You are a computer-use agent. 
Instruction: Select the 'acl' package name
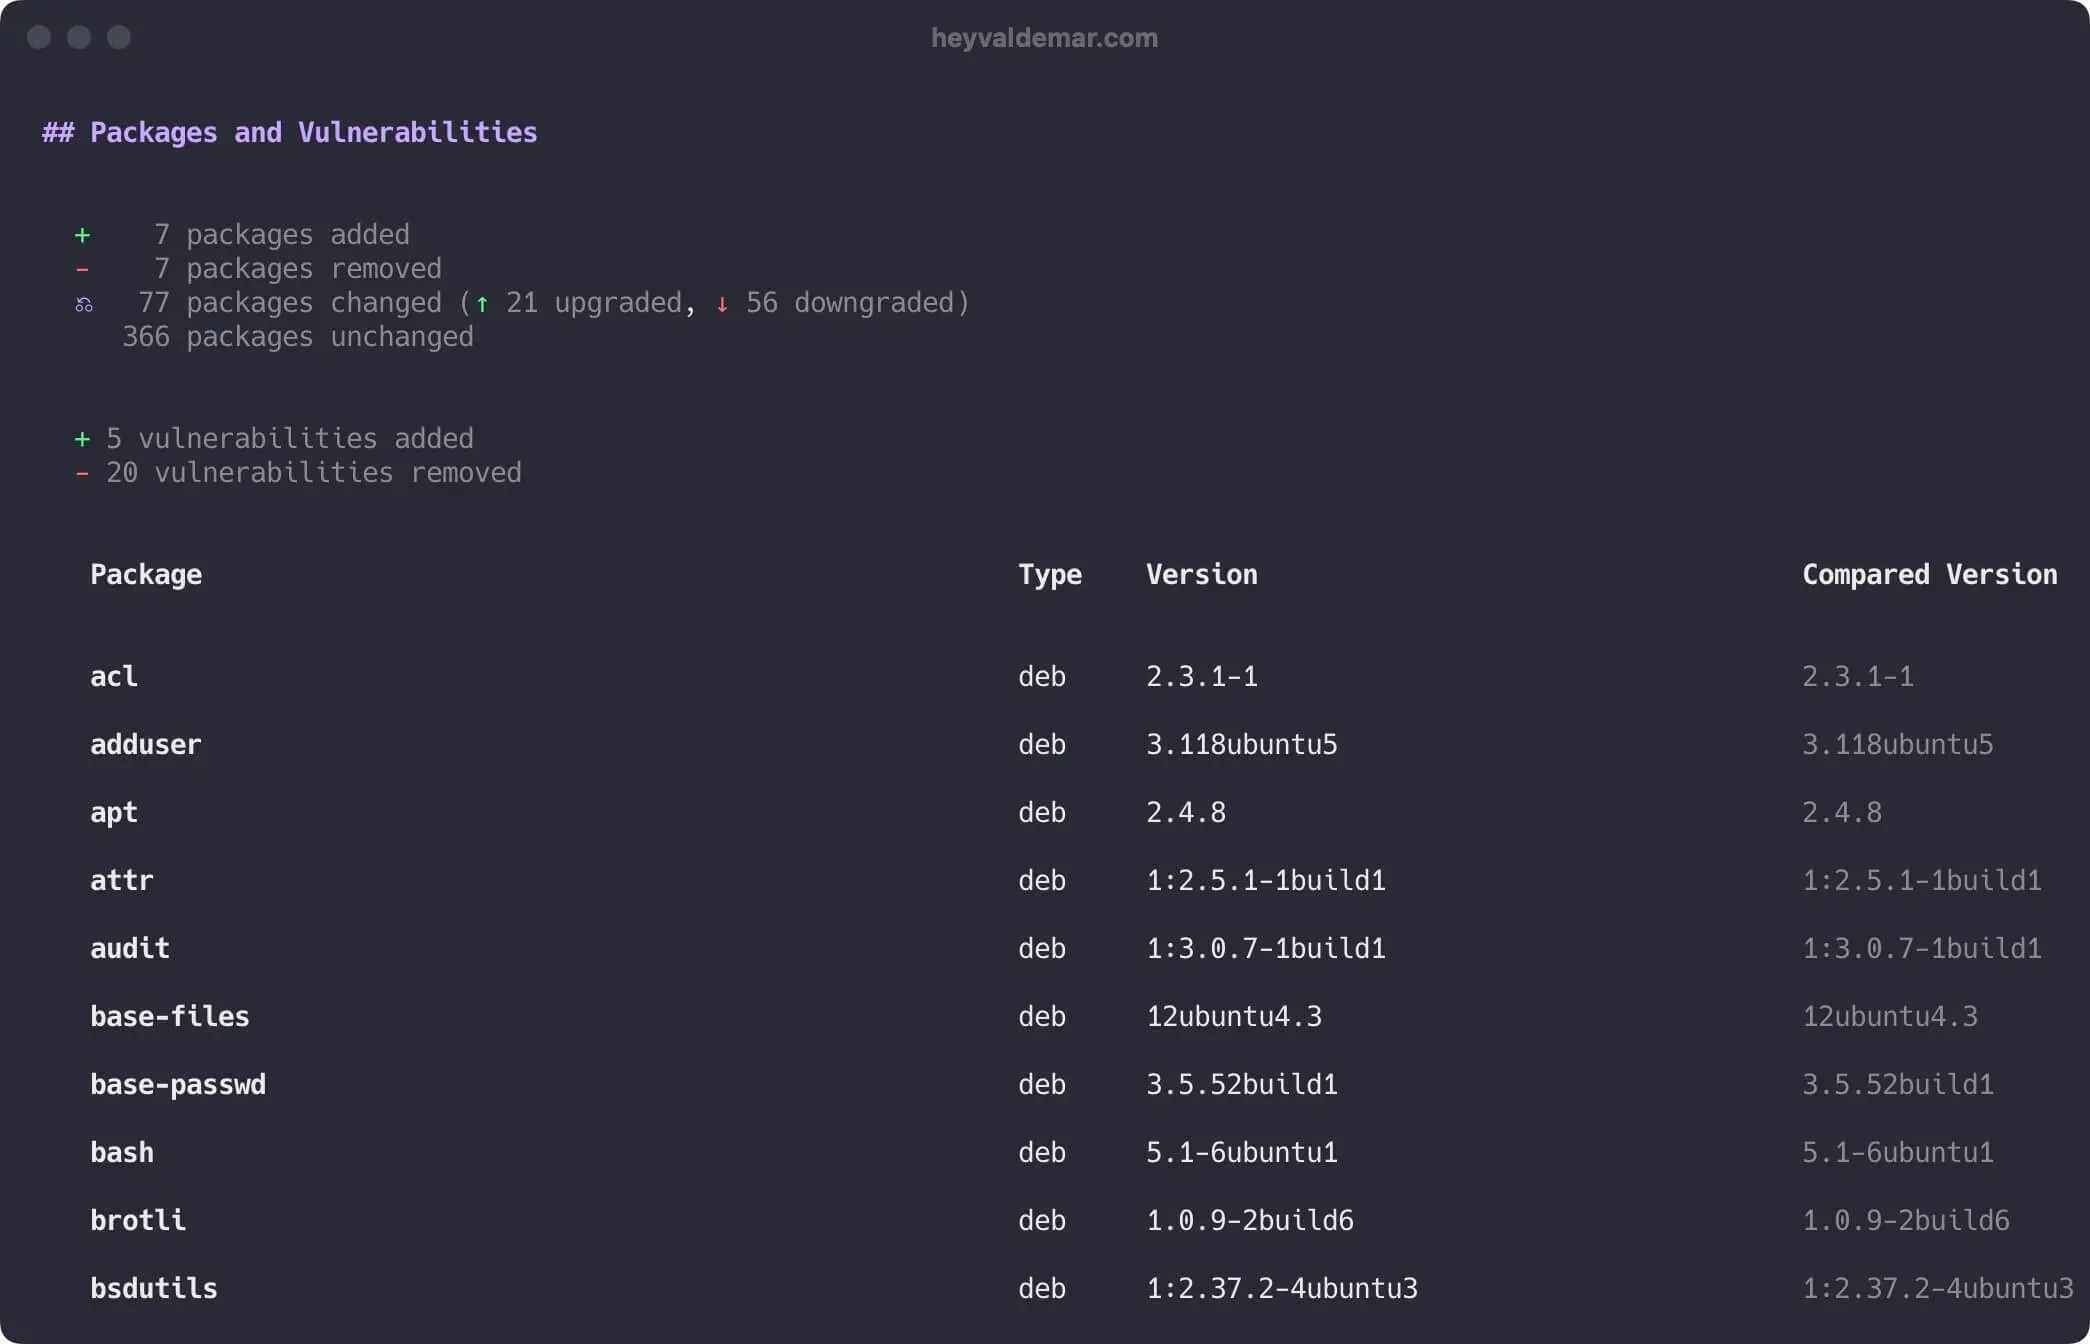pos(114,677)
